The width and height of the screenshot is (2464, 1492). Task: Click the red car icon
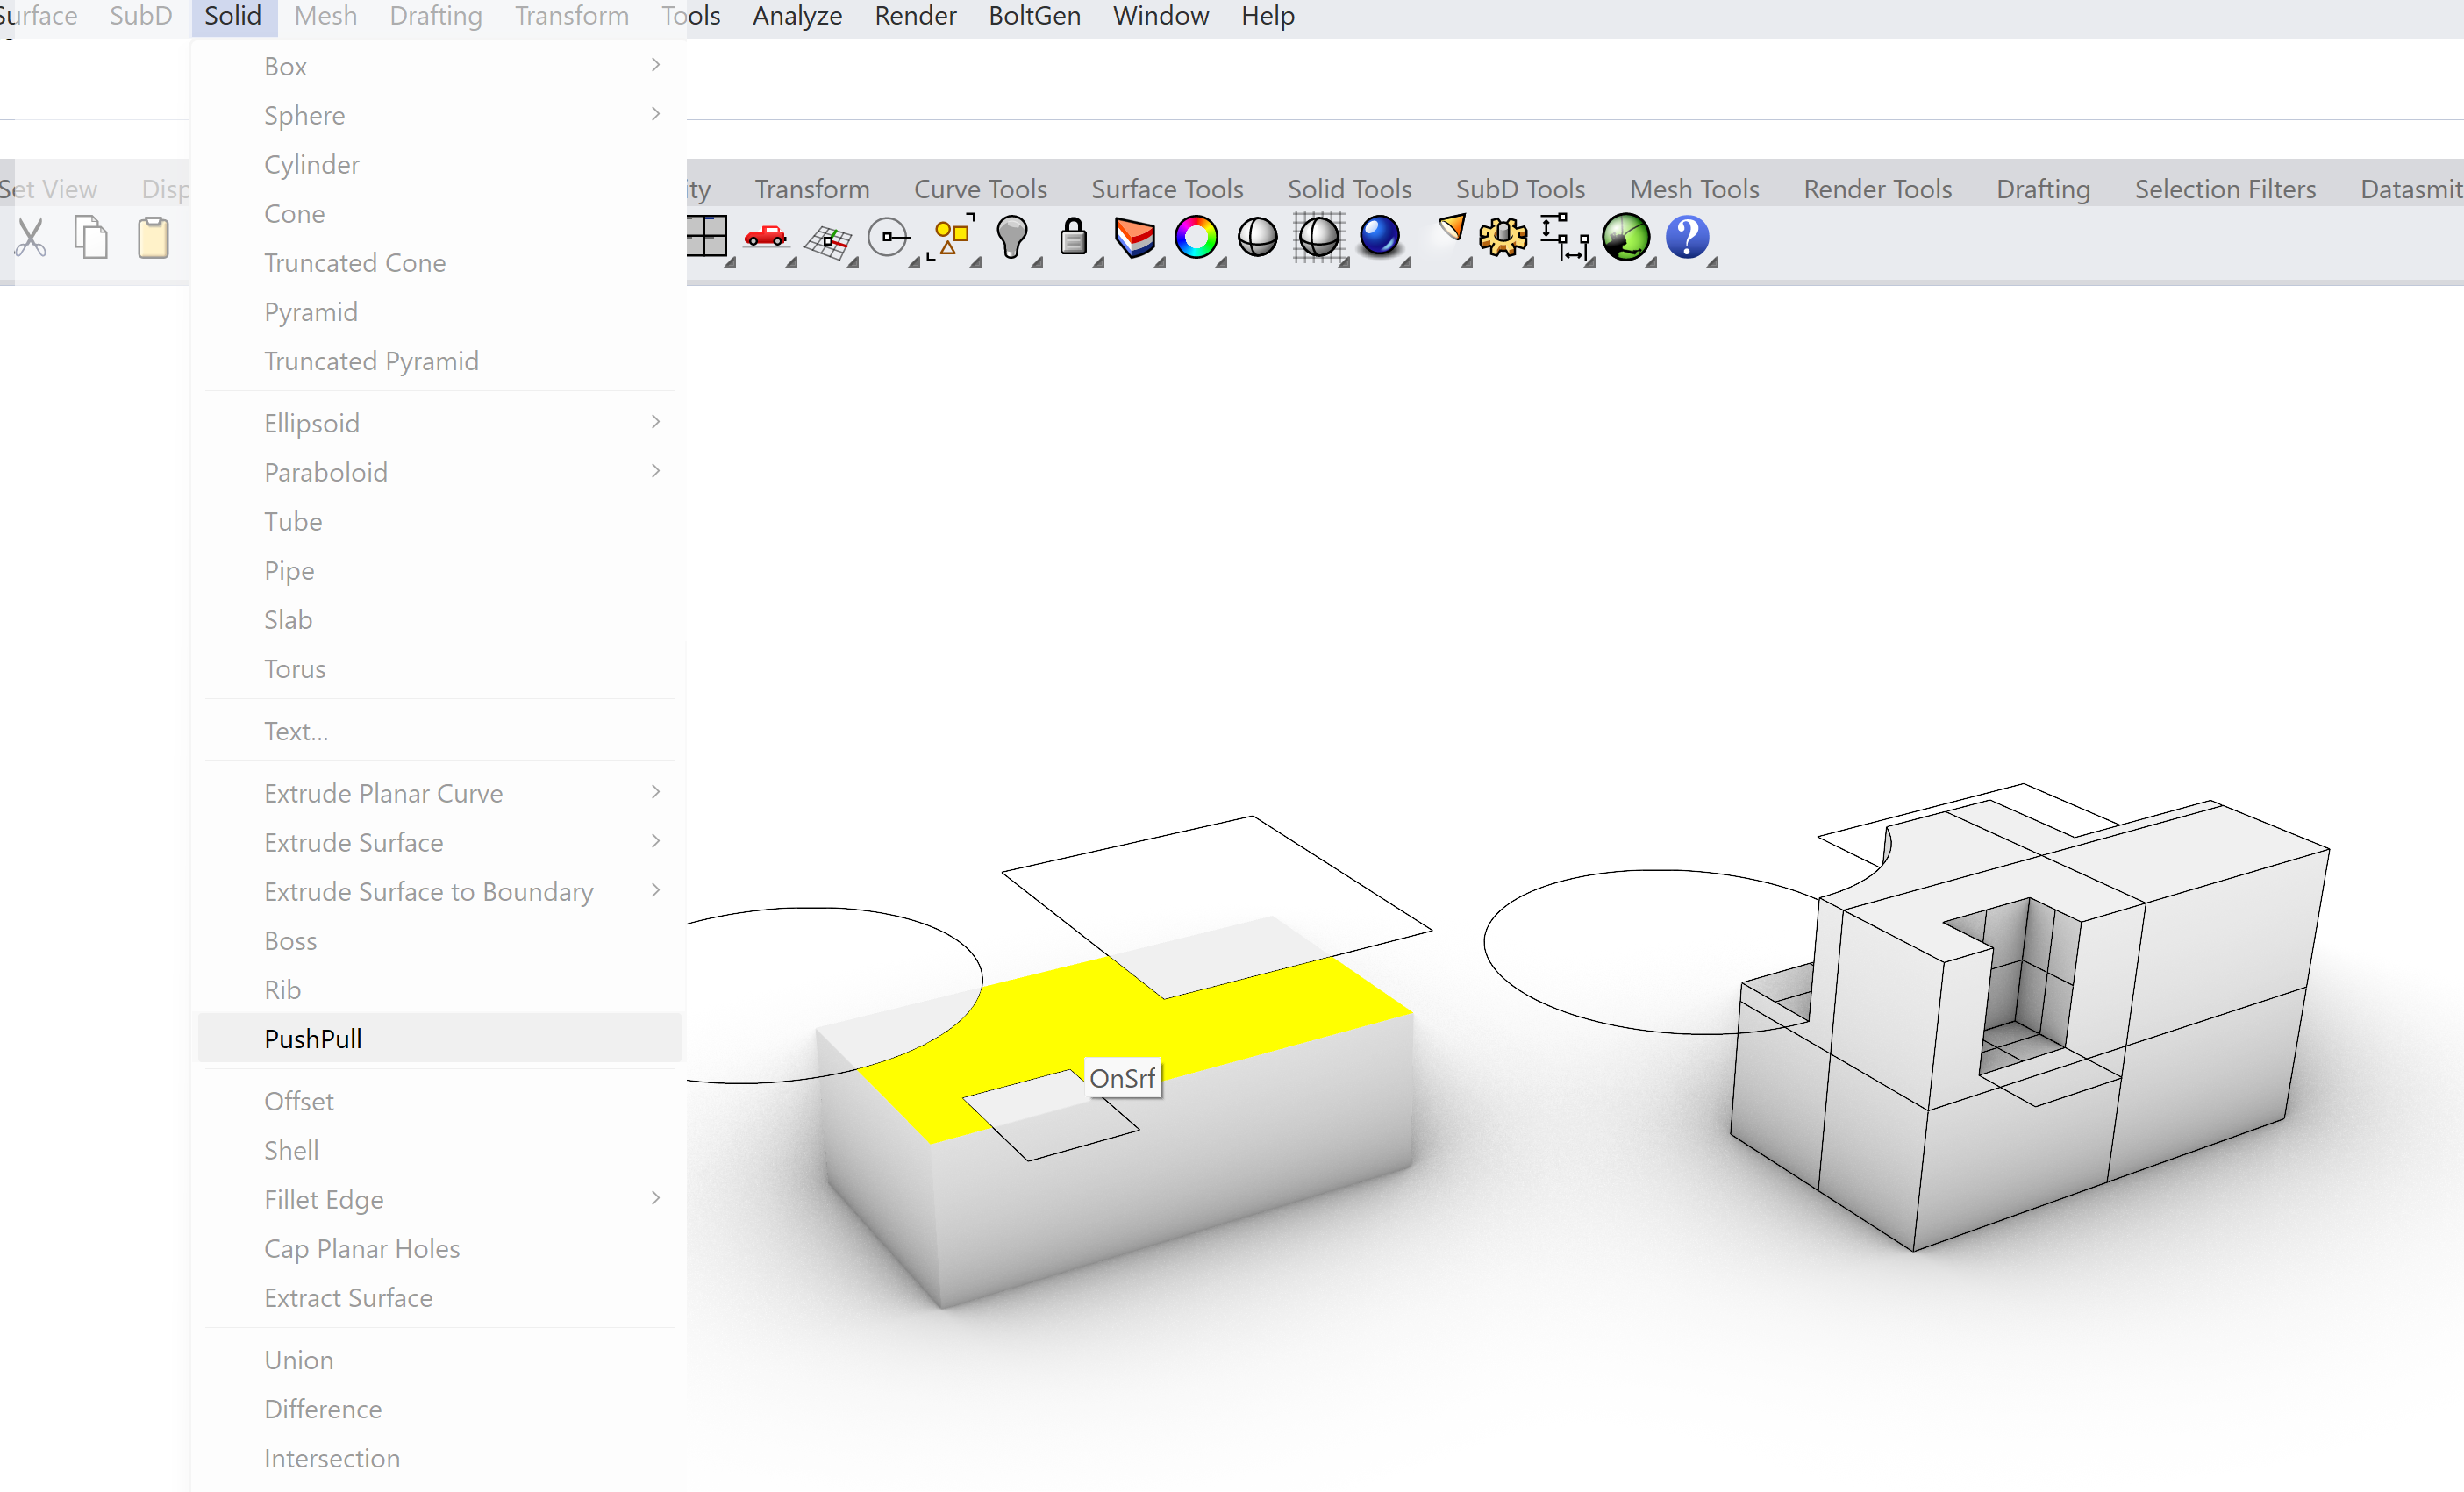[x=766, y=238]
